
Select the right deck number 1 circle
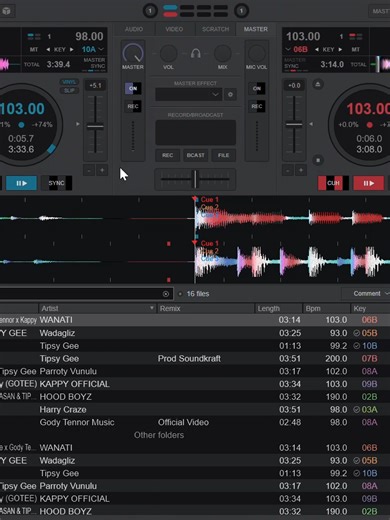coord(241,11)
